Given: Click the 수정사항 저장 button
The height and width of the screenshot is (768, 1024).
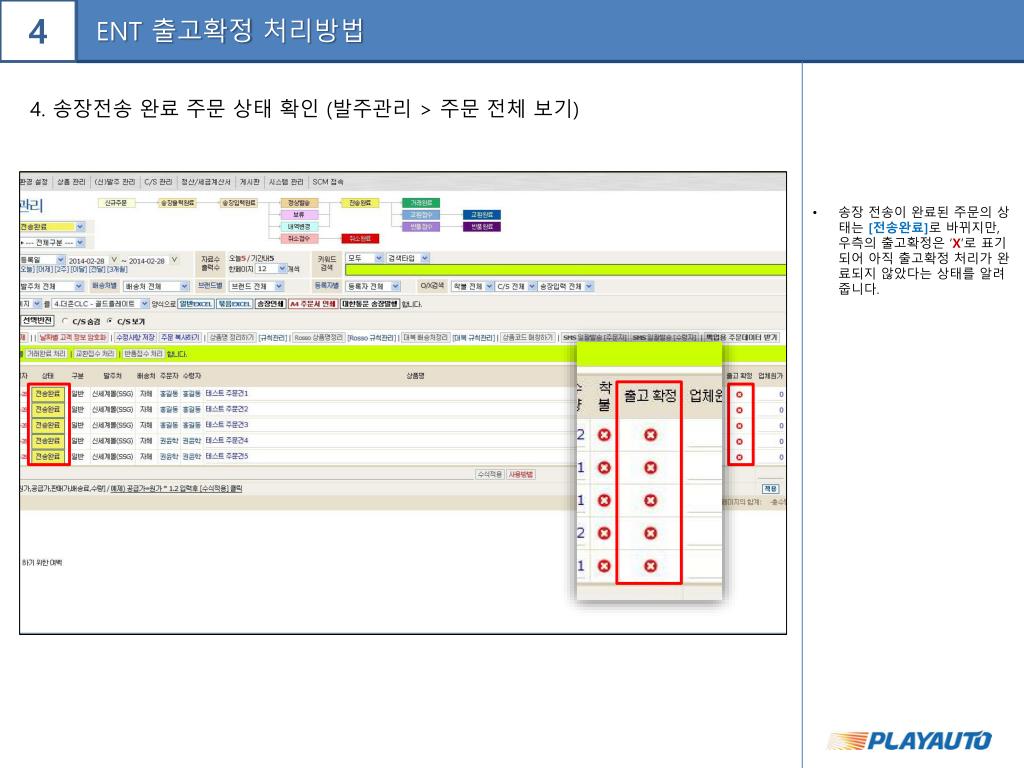Looking at the screenshot, I should (x=135, y=338).
